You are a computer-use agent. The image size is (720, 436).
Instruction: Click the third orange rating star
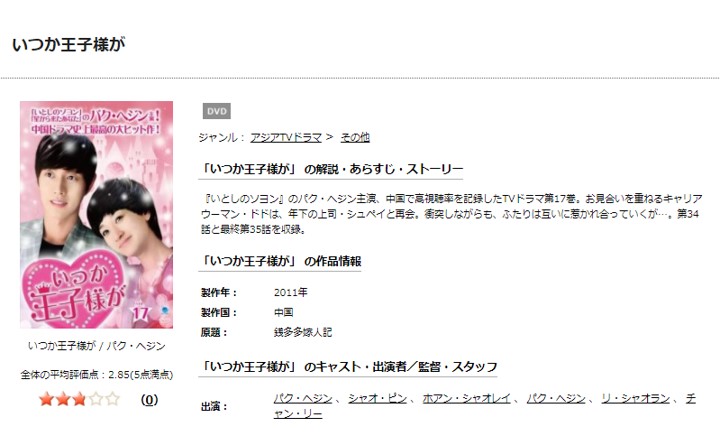pos(79,399)
